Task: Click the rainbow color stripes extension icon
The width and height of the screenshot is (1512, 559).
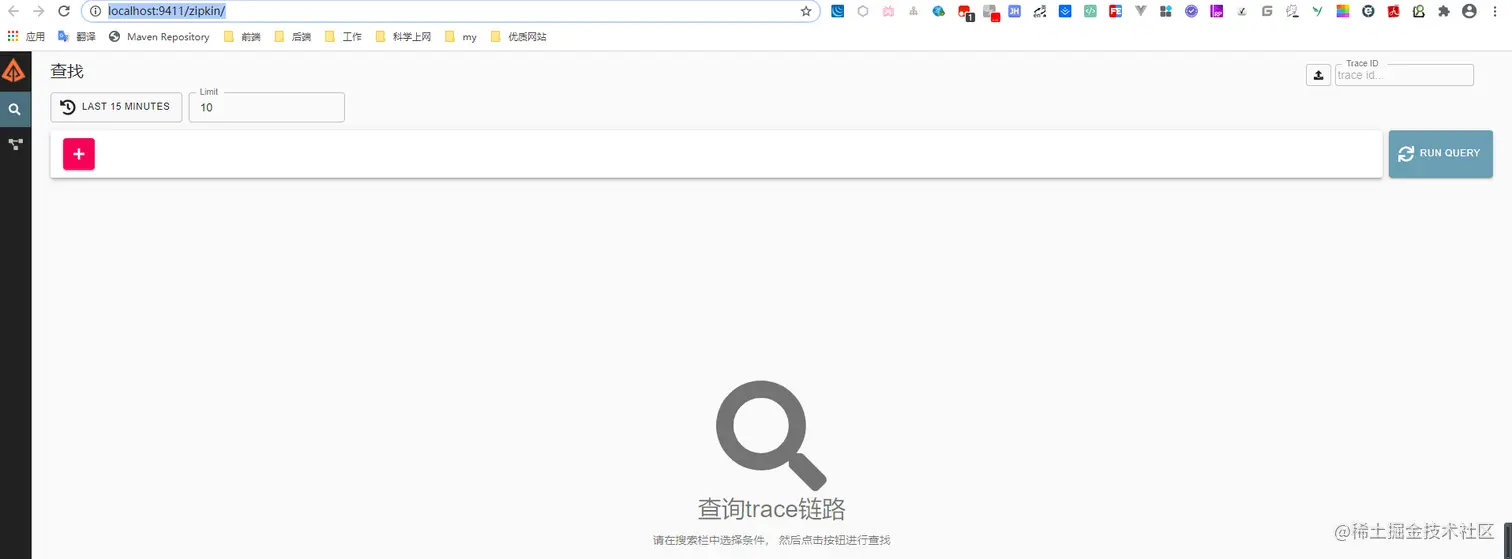Action: [x=1342, y=11]
